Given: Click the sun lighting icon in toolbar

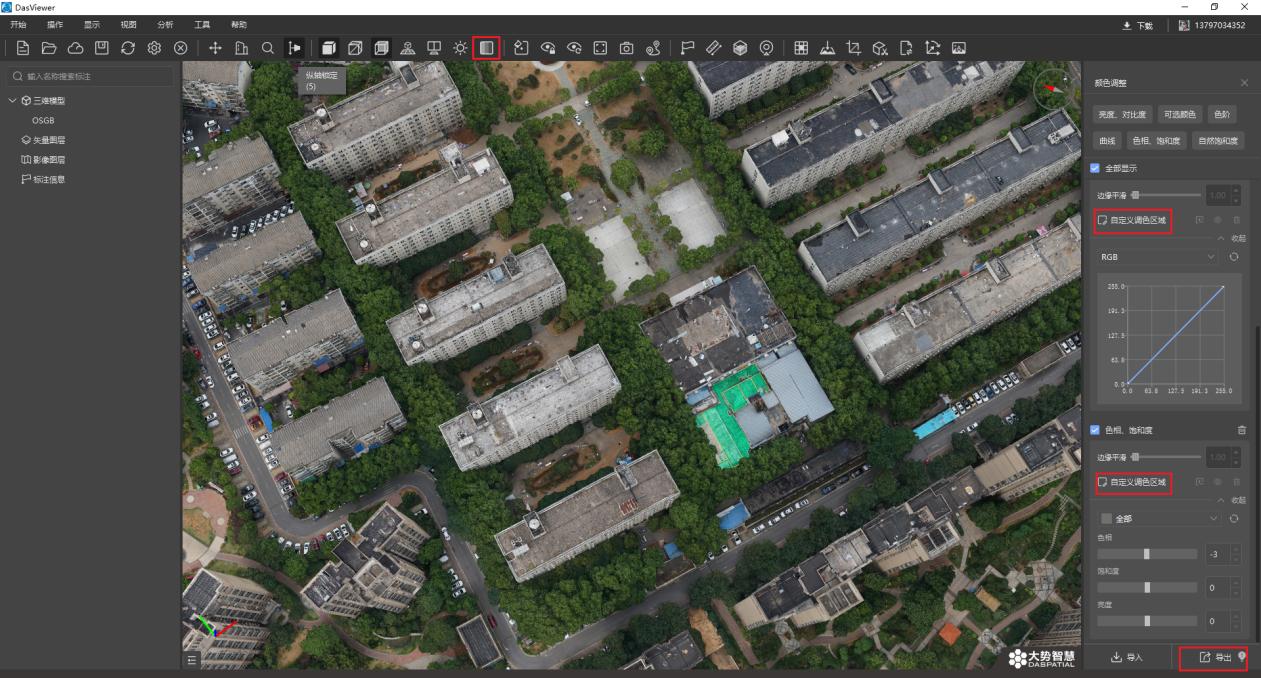Looking at the screenshot, I should click(460, 47).
